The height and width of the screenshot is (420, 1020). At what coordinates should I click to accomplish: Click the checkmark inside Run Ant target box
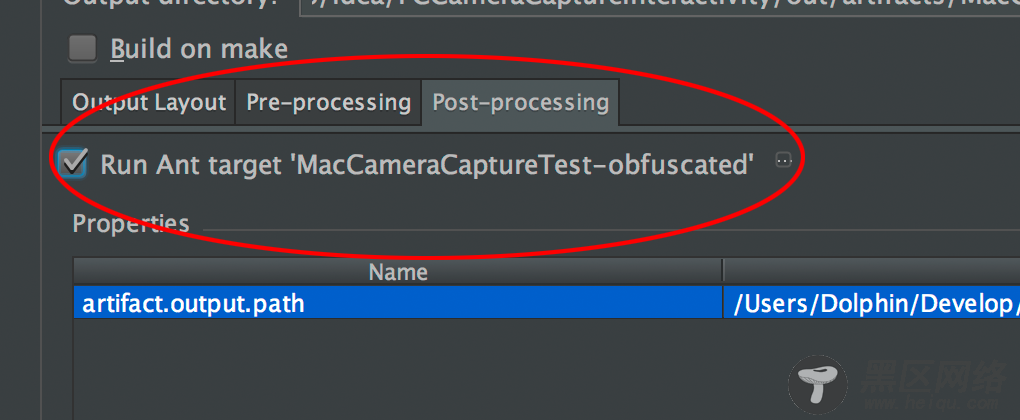point(74,161)
